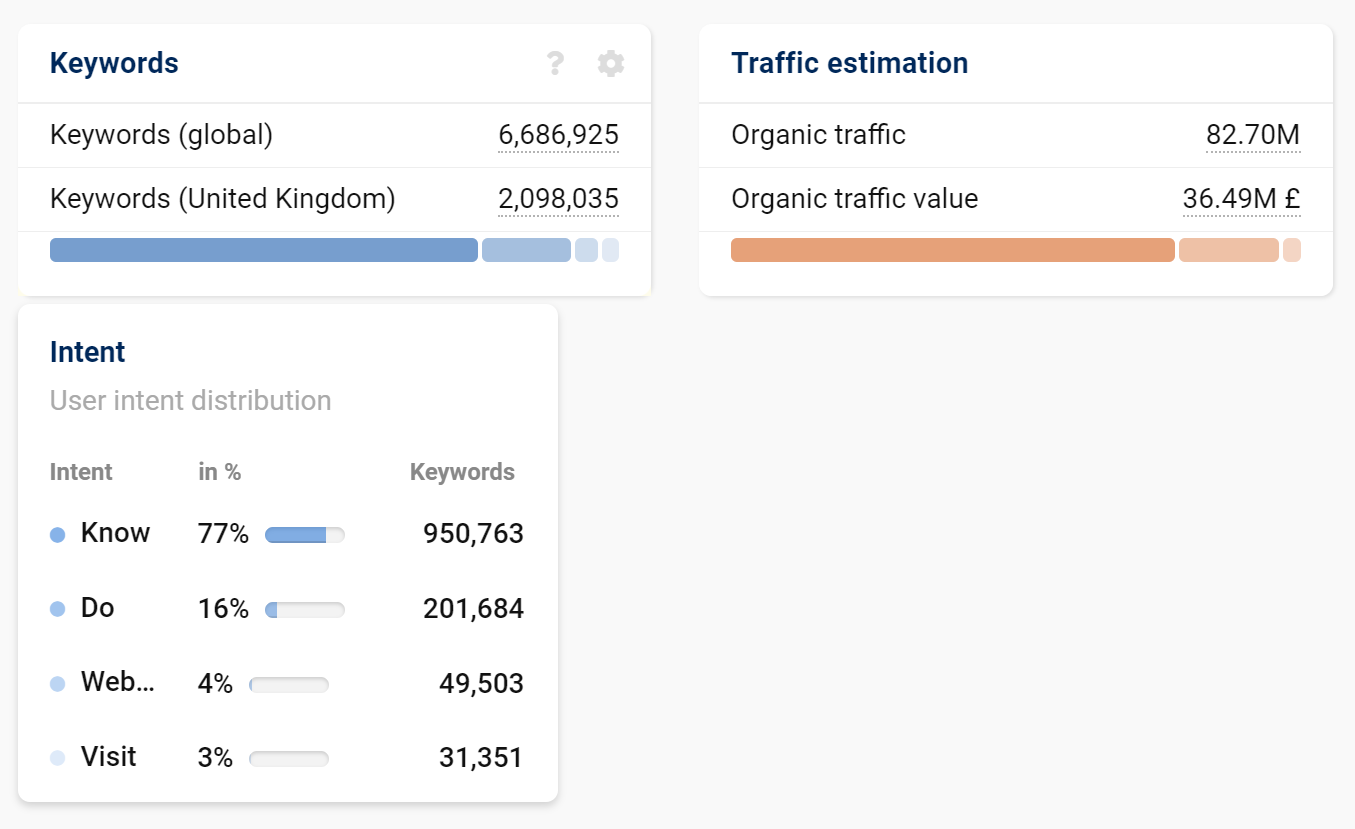
Task: Click the blue dot beside Know
Action: coord(57,535)
